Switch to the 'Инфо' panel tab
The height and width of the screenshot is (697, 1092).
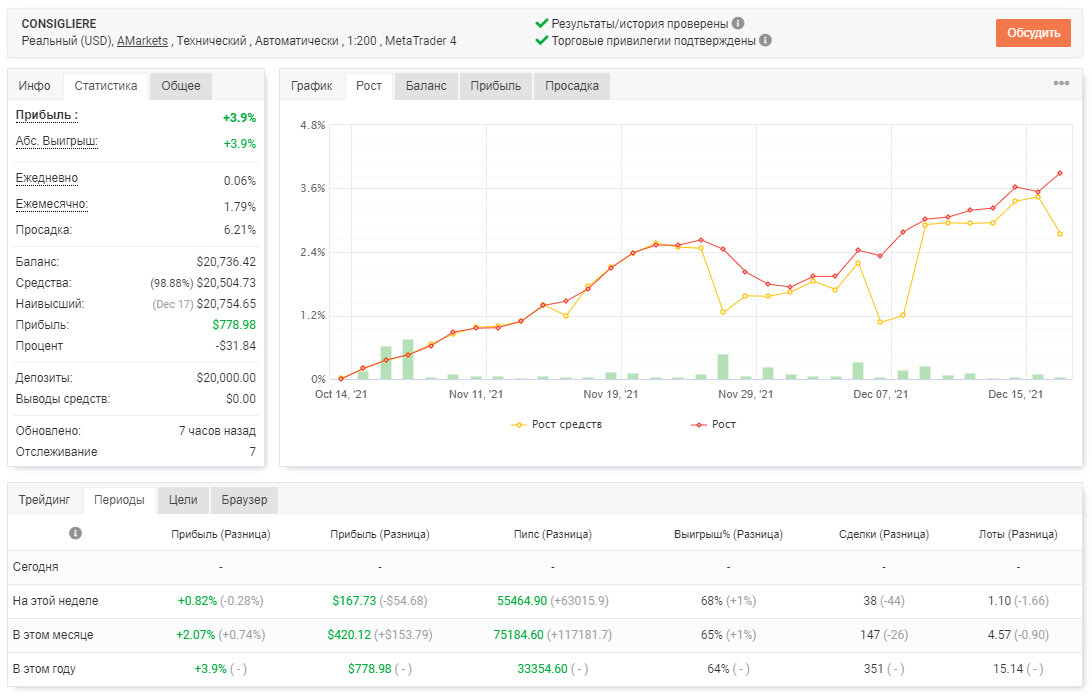[34, 86]
